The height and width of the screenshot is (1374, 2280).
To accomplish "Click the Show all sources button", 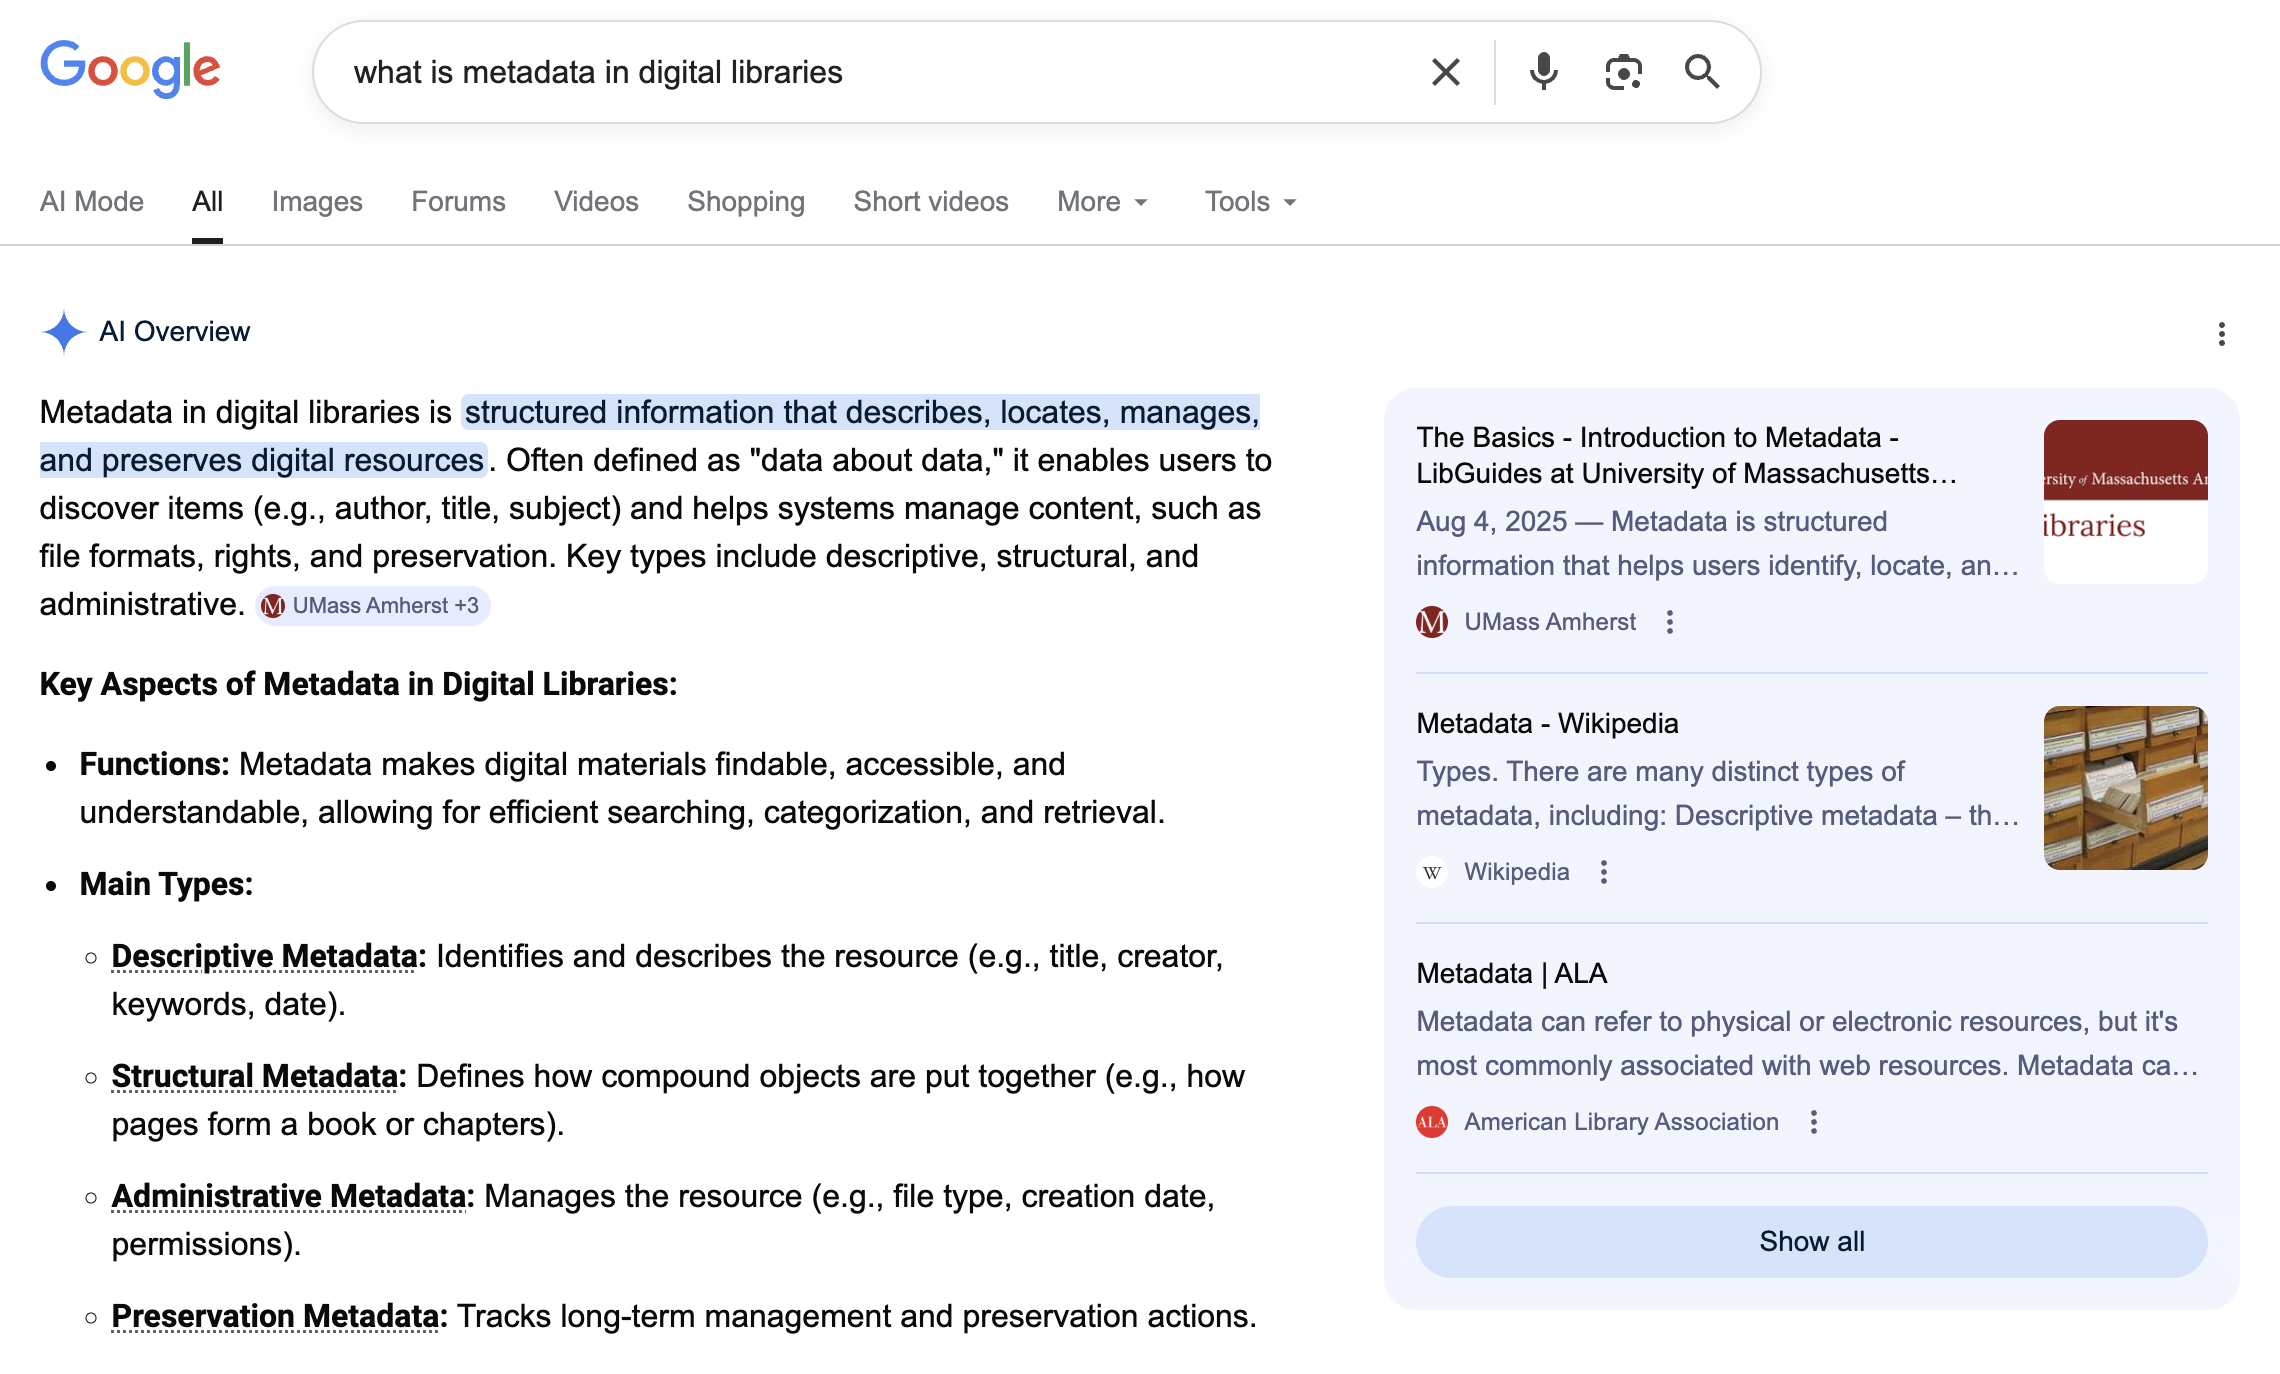I will click(x=1811, y=1241).
